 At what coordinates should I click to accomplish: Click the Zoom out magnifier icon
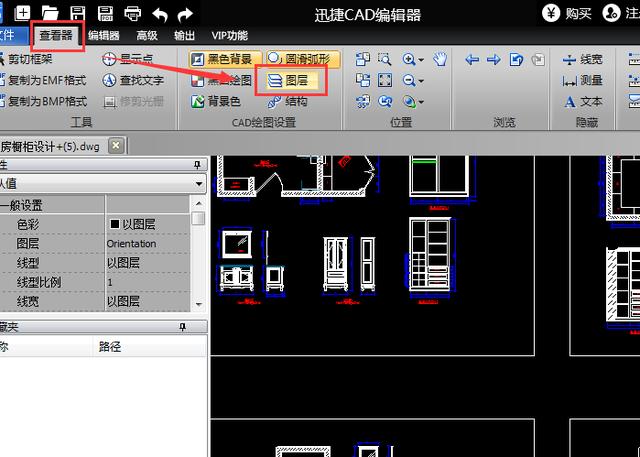tap(409, 80)
